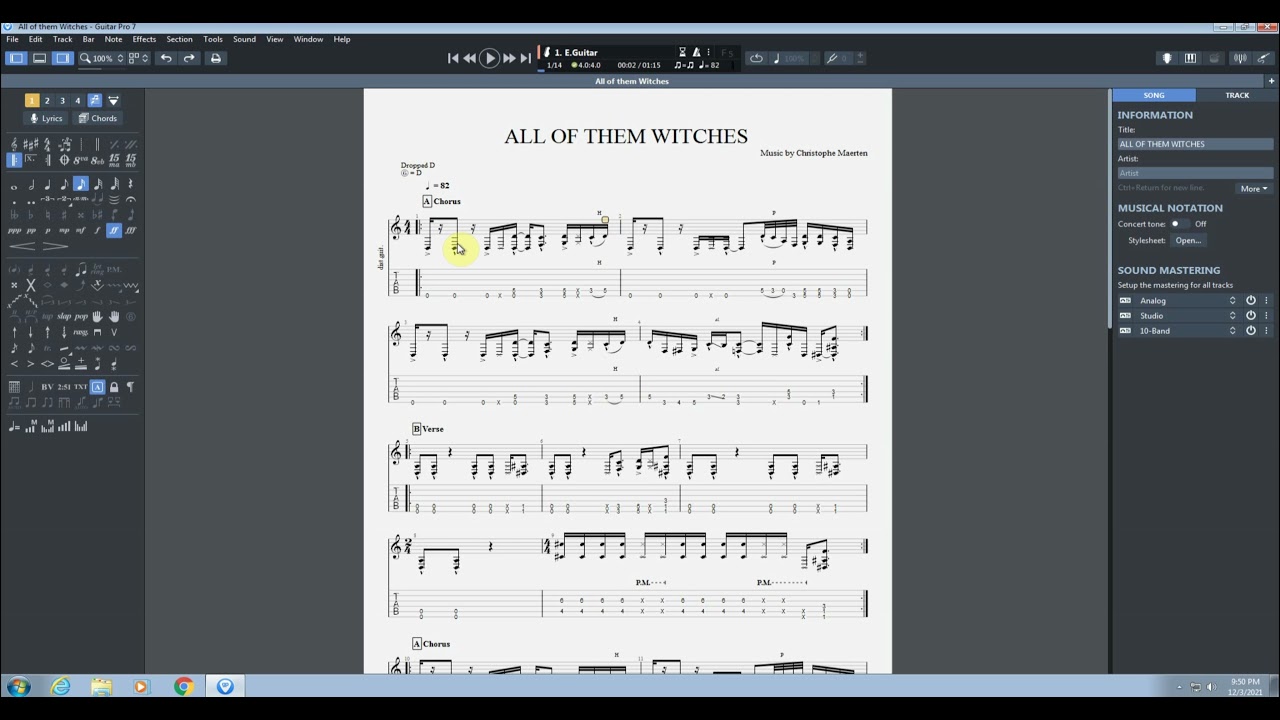Change 10-Band mastering preset
Viewport: 1280px width, 720px height.
pos(1232,330)
